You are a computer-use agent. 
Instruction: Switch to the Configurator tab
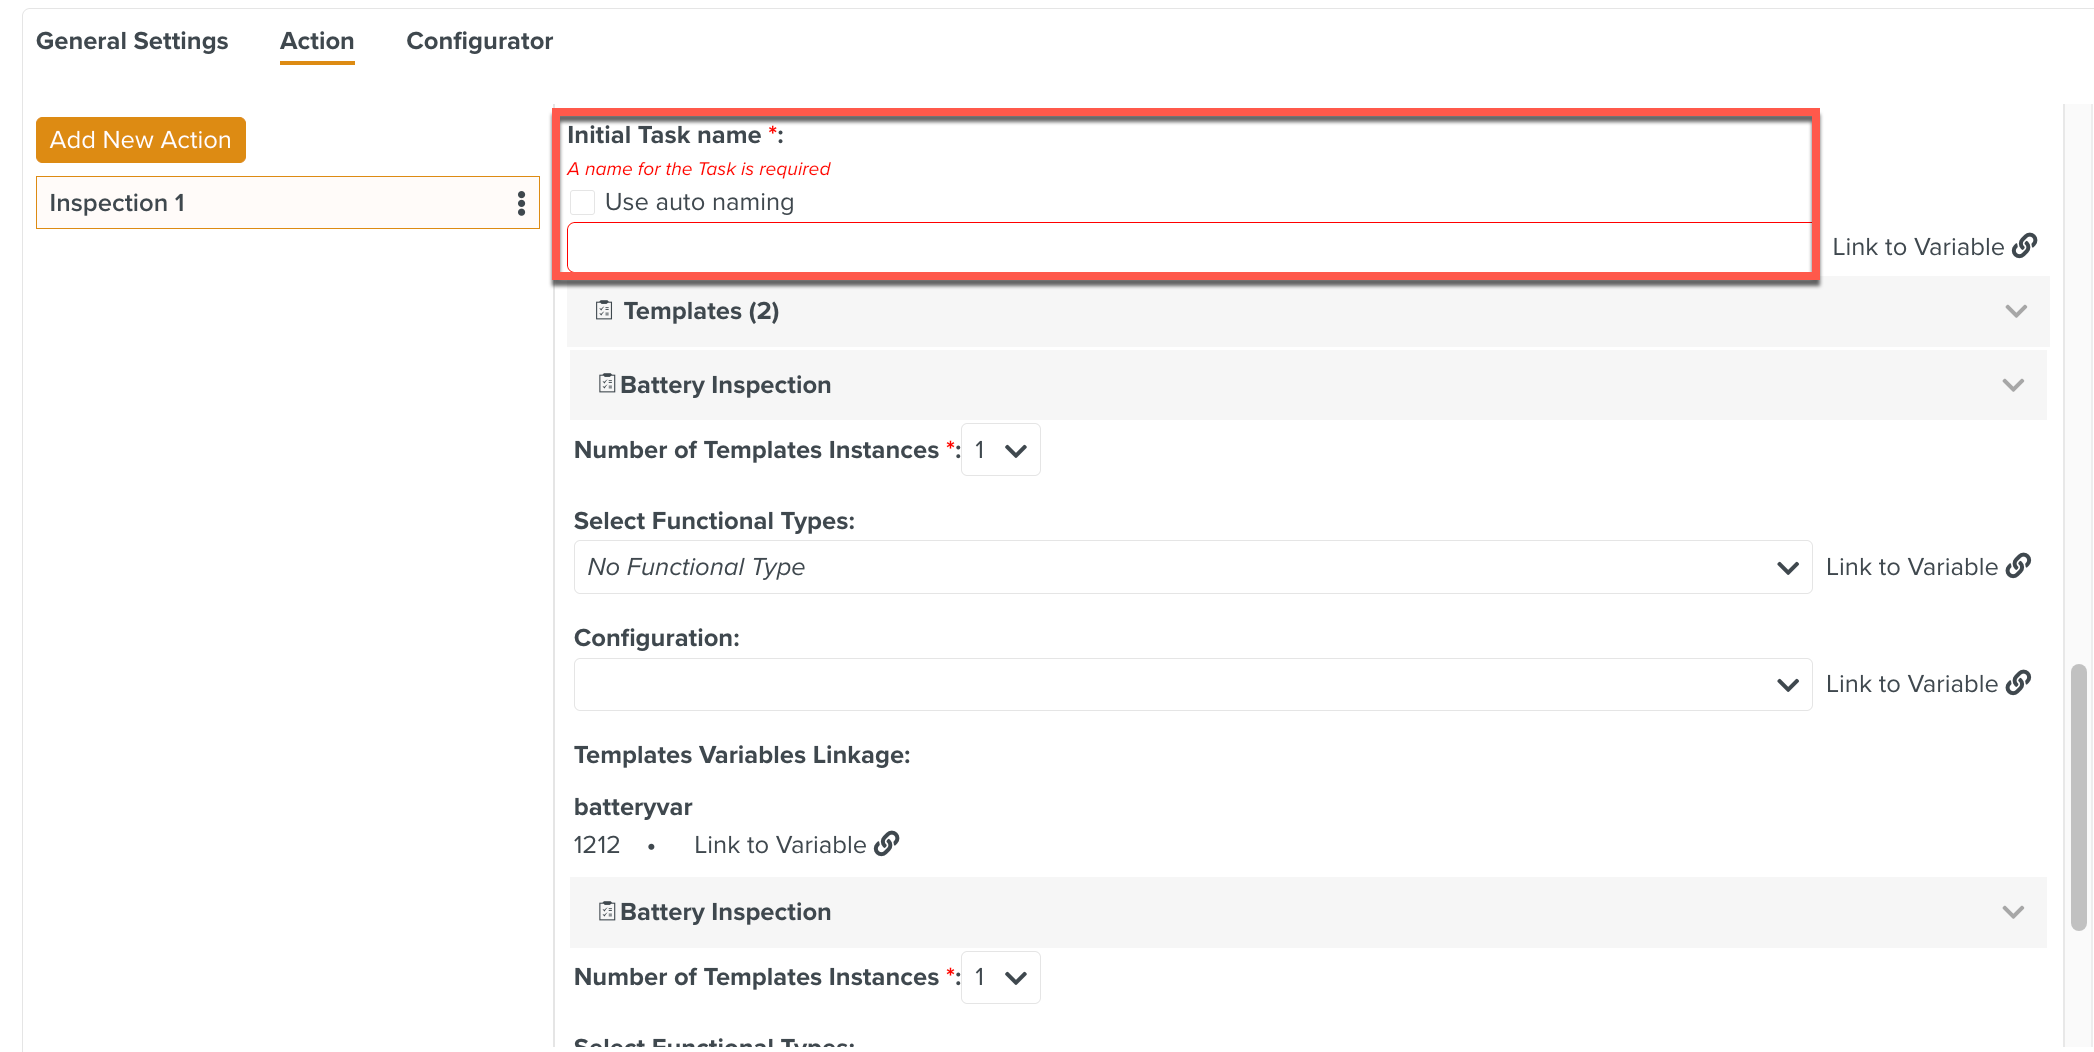[x=479, y=41]
